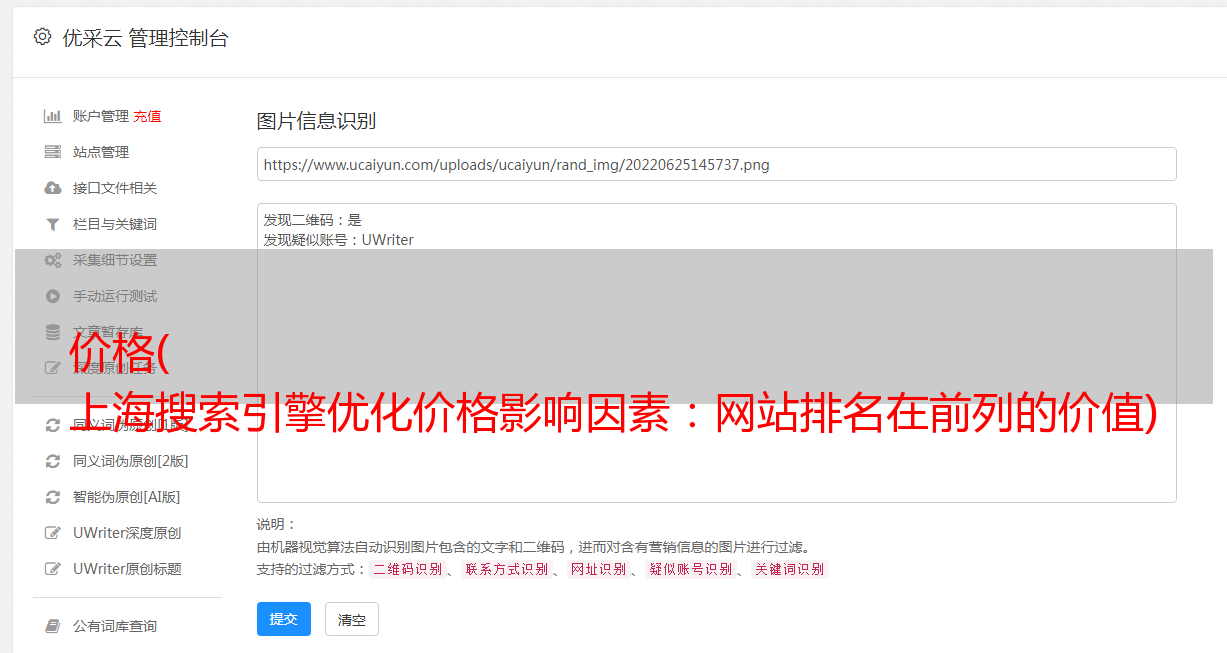Image resolution: width=1227 pixels, height=653 pixels.
Task: Open 智能伪原创[AI版] via its refresh icon
Action: coord(53,497)
